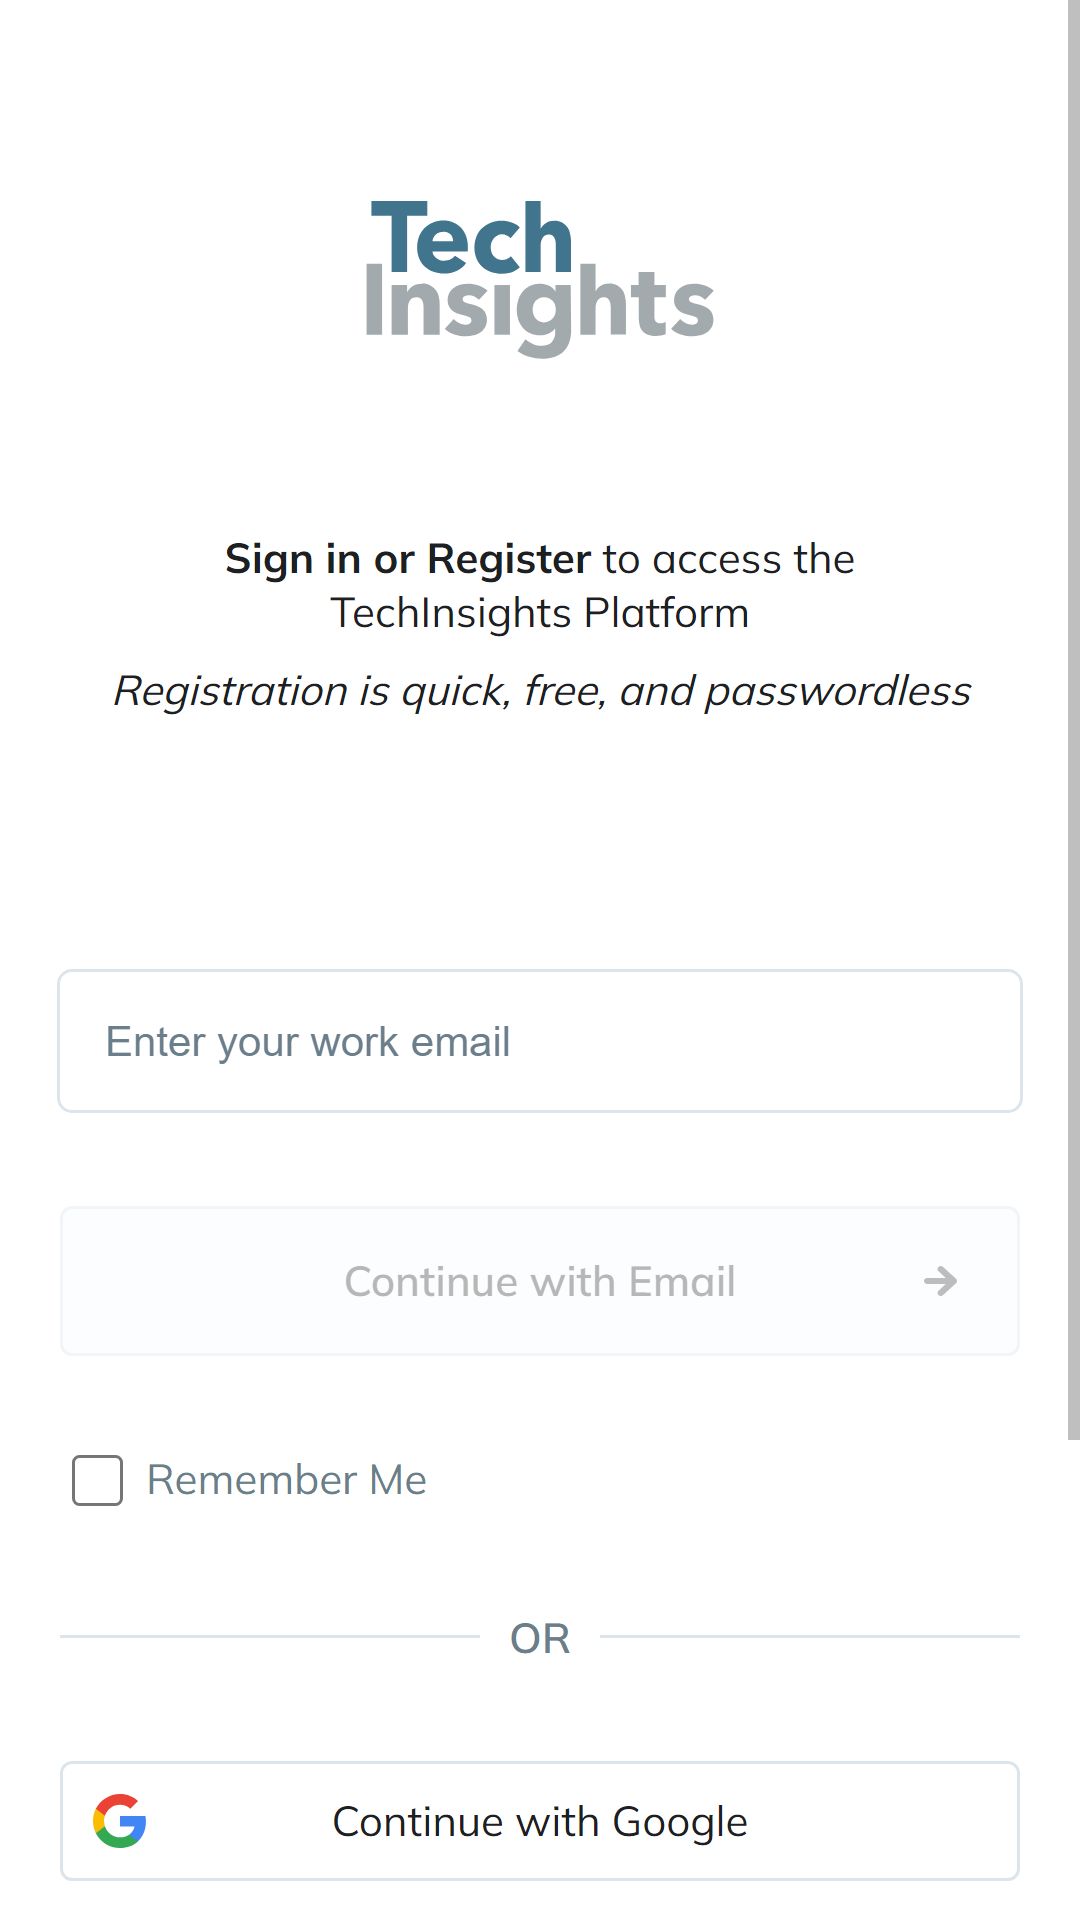
Task: Click the TechInsights logo
Action: (539, 278)
